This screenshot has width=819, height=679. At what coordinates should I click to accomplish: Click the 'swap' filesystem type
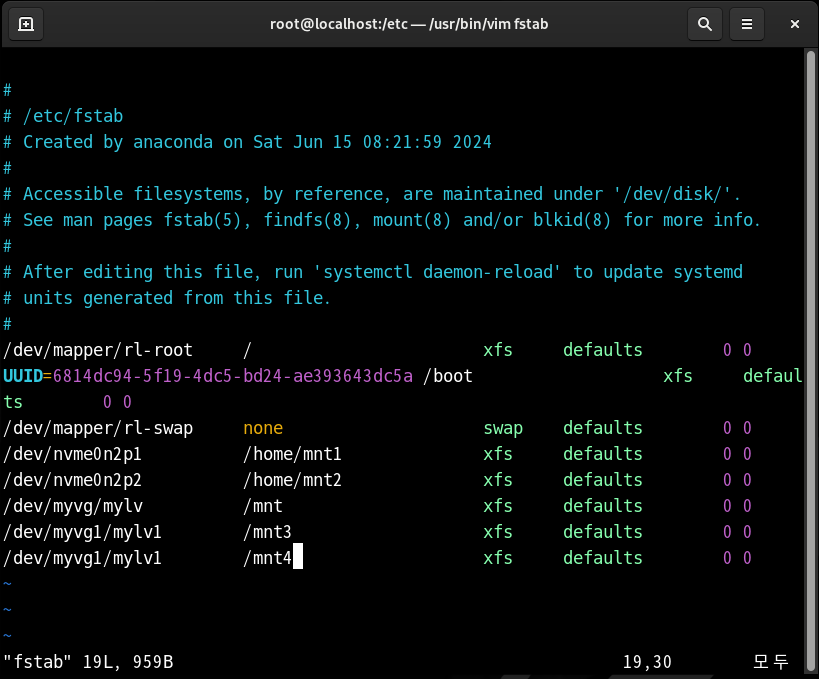(x=503, y=428)
